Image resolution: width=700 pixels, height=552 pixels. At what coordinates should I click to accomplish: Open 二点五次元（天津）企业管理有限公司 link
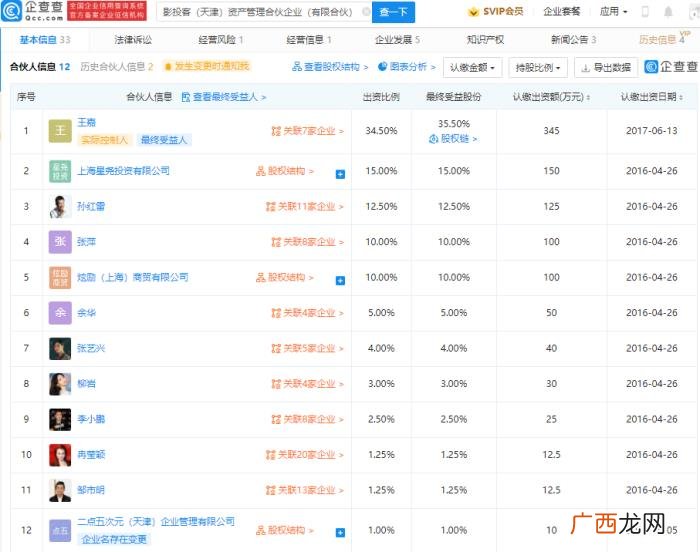(156, 521)
